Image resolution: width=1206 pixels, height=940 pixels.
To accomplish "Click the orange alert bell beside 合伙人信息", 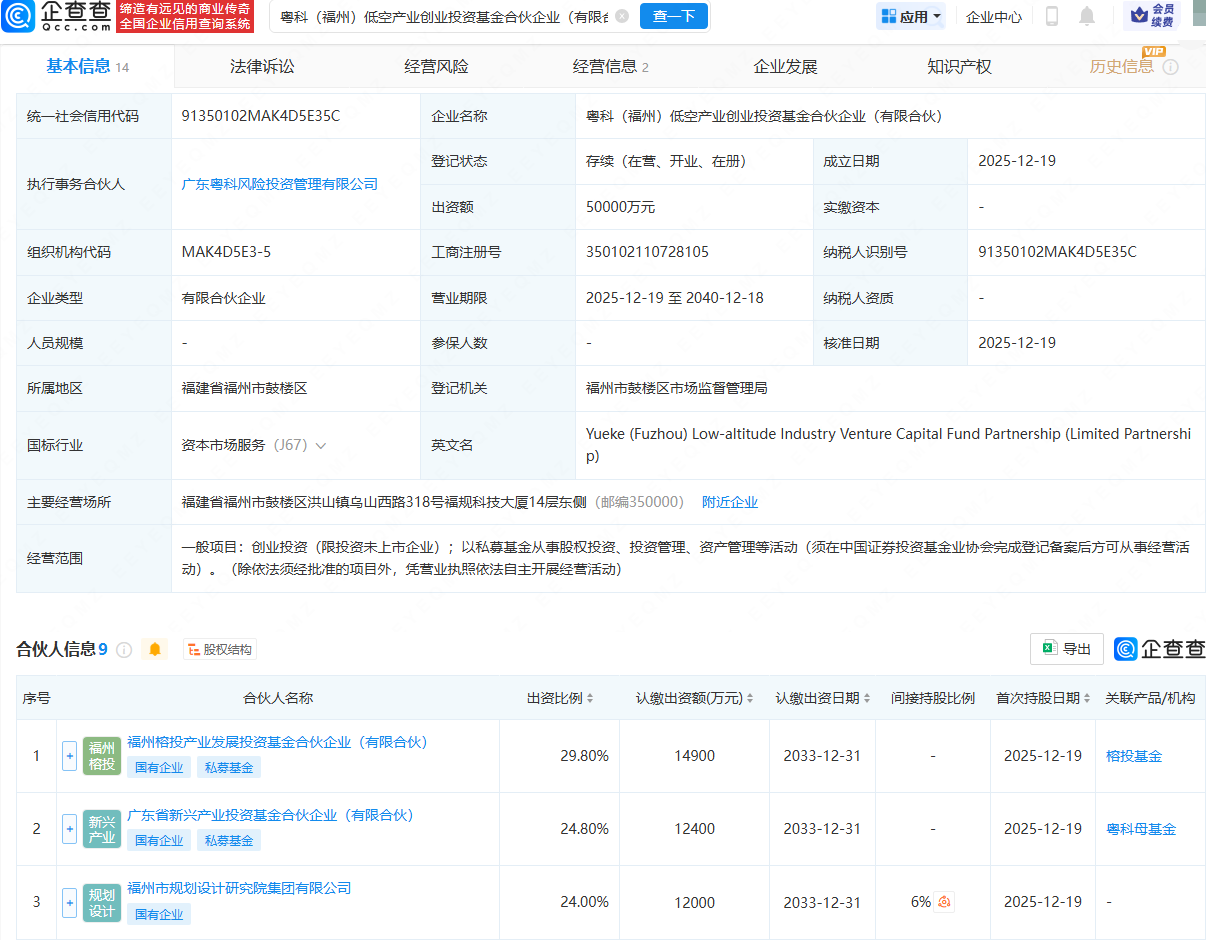I will [154, 650].
